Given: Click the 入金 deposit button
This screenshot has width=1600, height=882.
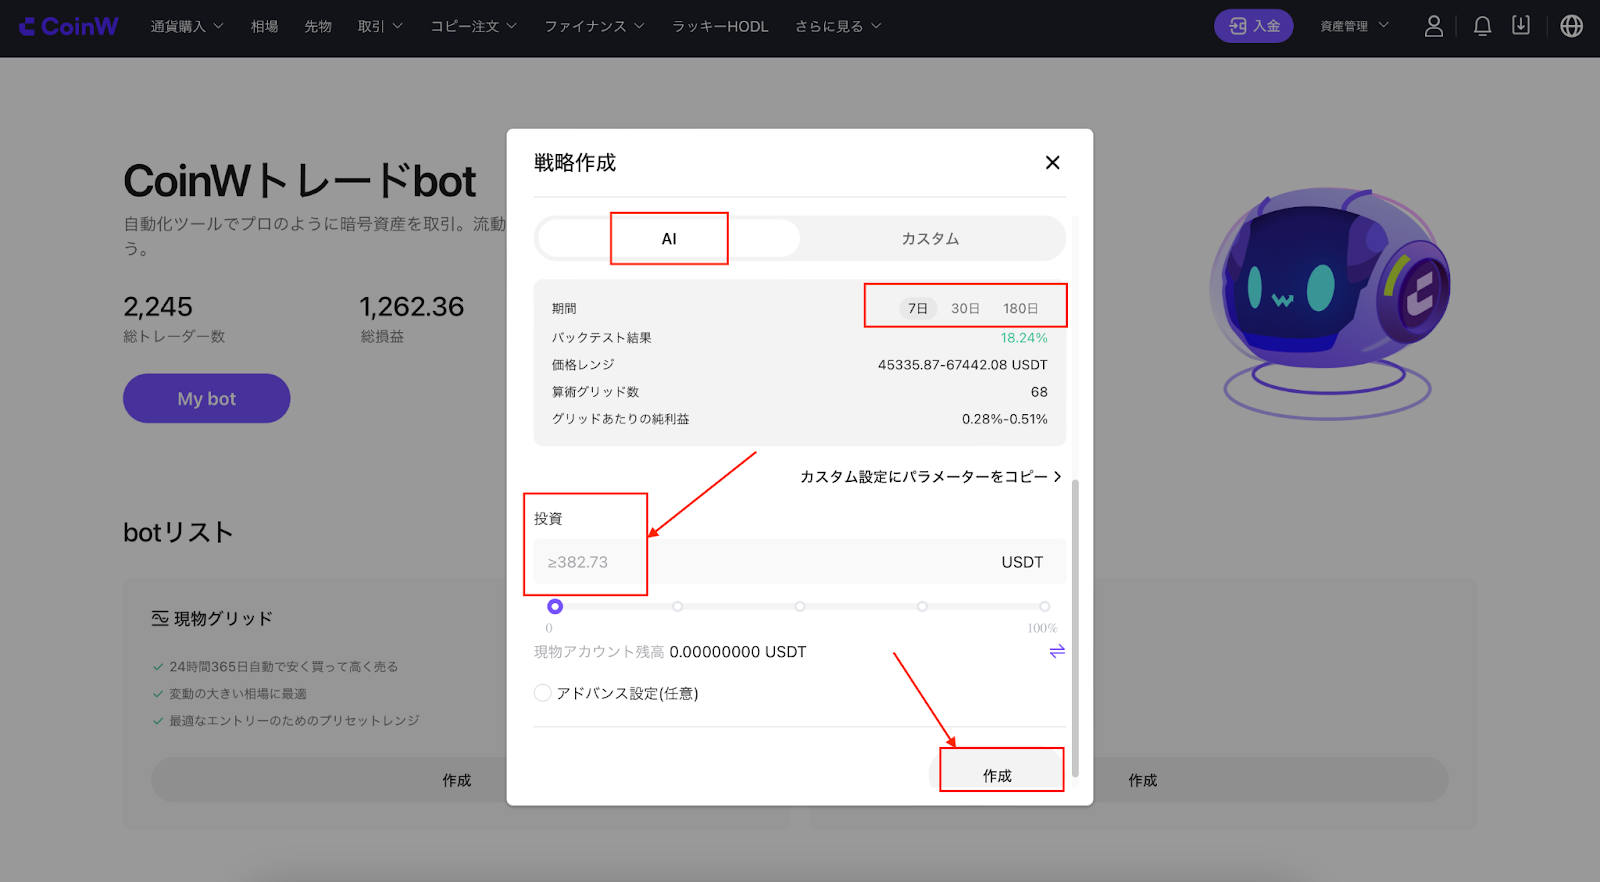Looking at the screenshot, I should click(x=1254, y=26).
